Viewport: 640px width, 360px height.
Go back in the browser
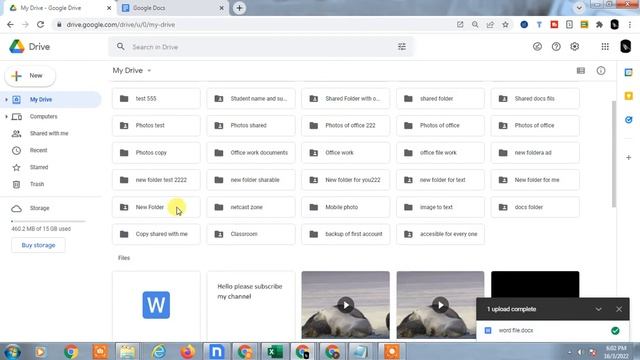pos(10,24)
